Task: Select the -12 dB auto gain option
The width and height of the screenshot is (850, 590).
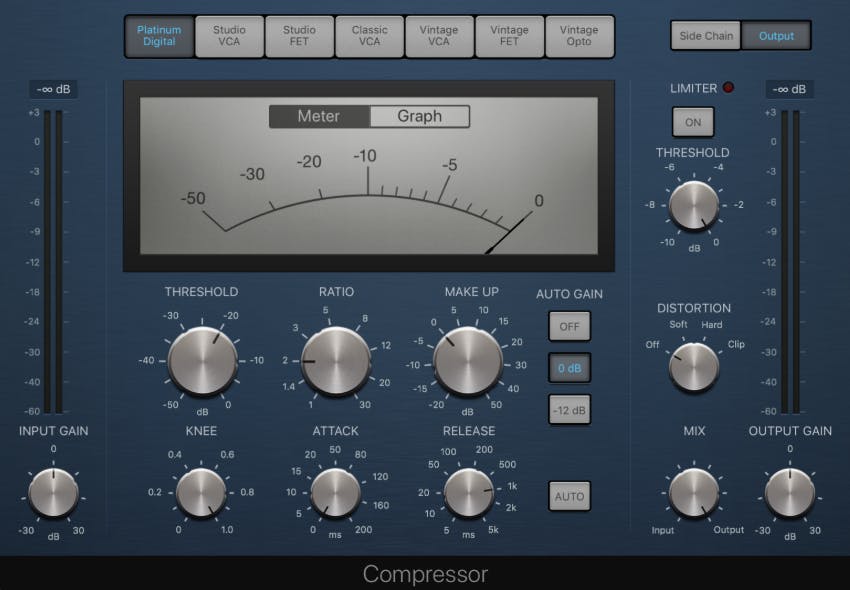Action: coord(569,409)
